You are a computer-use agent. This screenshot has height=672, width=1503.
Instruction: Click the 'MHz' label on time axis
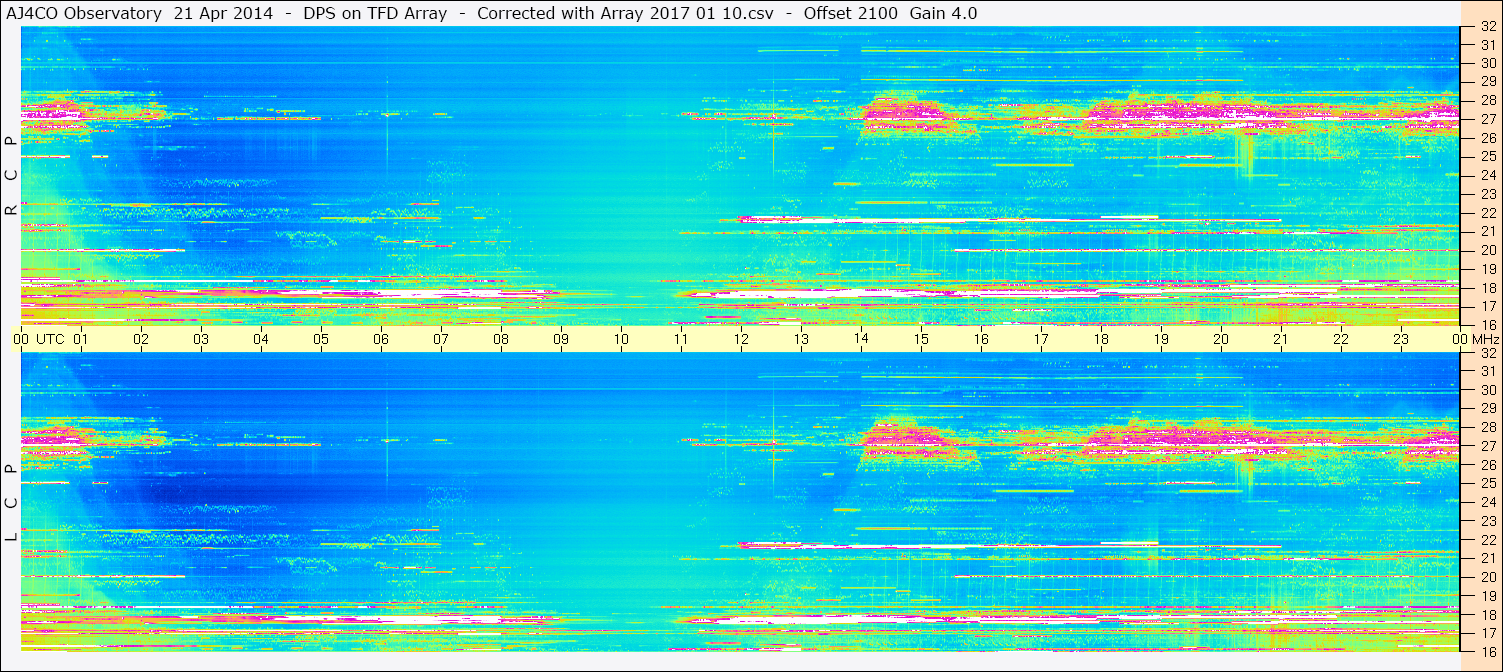1484,339
